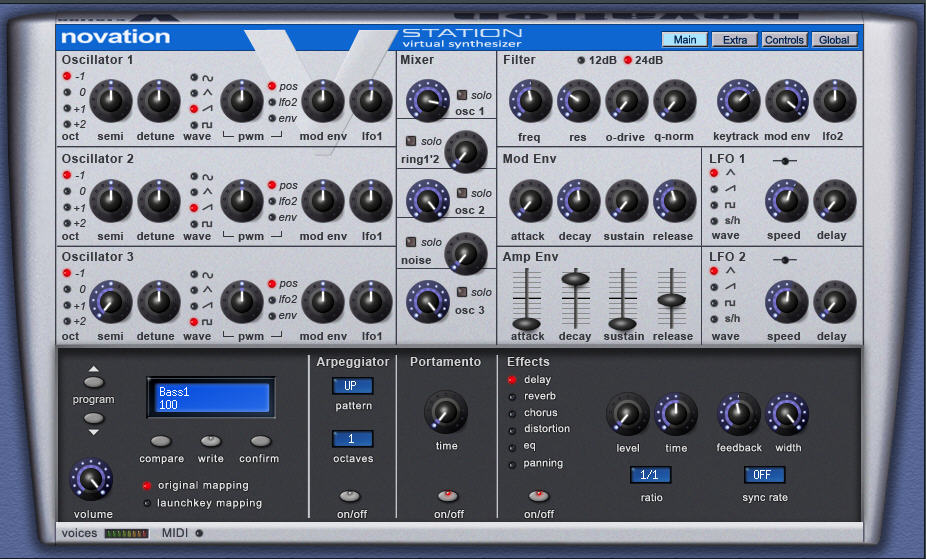This screenshot has height=559, width=926.
Task: Click the Mixer ring1*2 level knob
Action: 465,152
